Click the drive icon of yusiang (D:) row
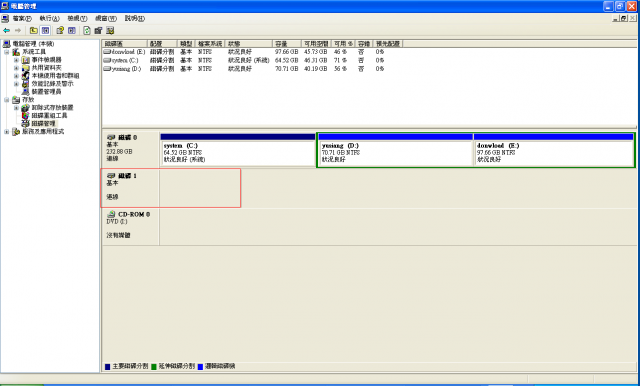The width and height of the screenshot is (640, 386). click(x=107, y=69)
